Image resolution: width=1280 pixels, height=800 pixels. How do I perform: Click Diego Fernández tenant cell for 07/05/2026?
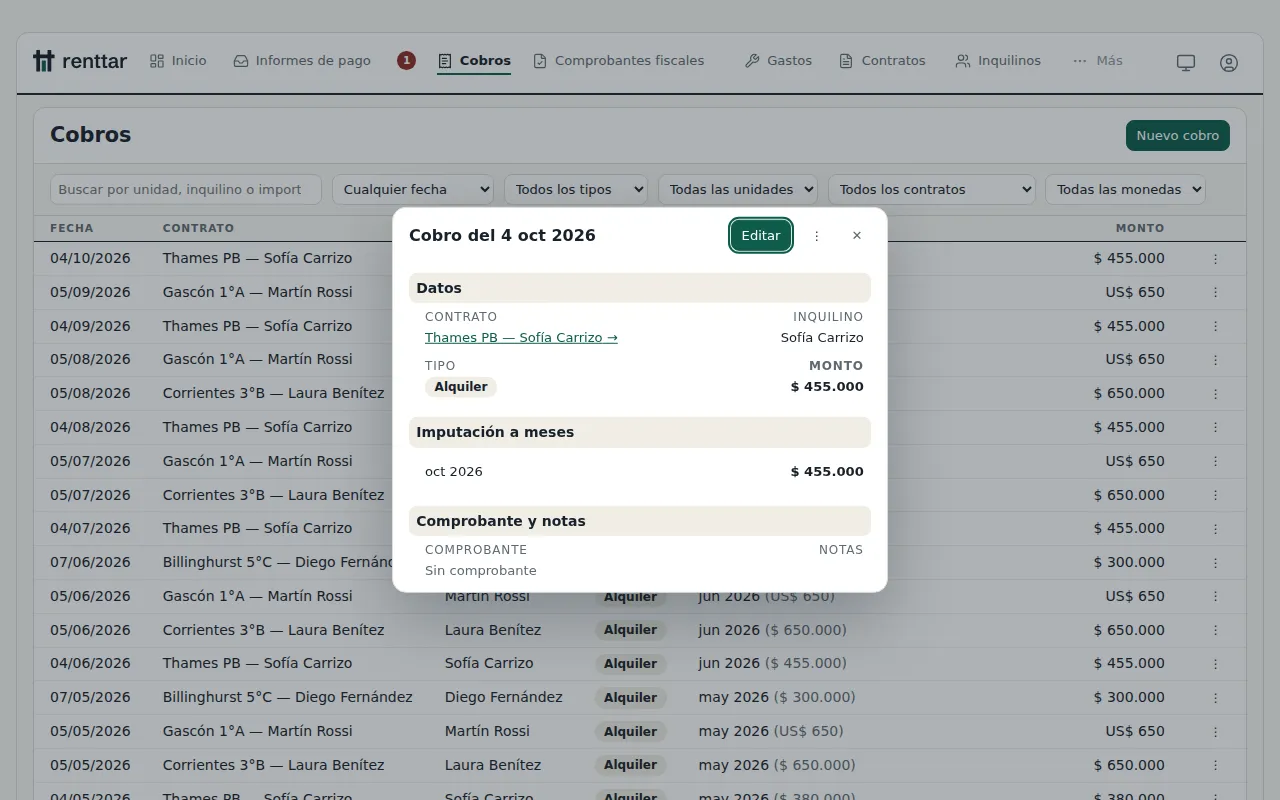pyautogui.click(x=504, y=697)
